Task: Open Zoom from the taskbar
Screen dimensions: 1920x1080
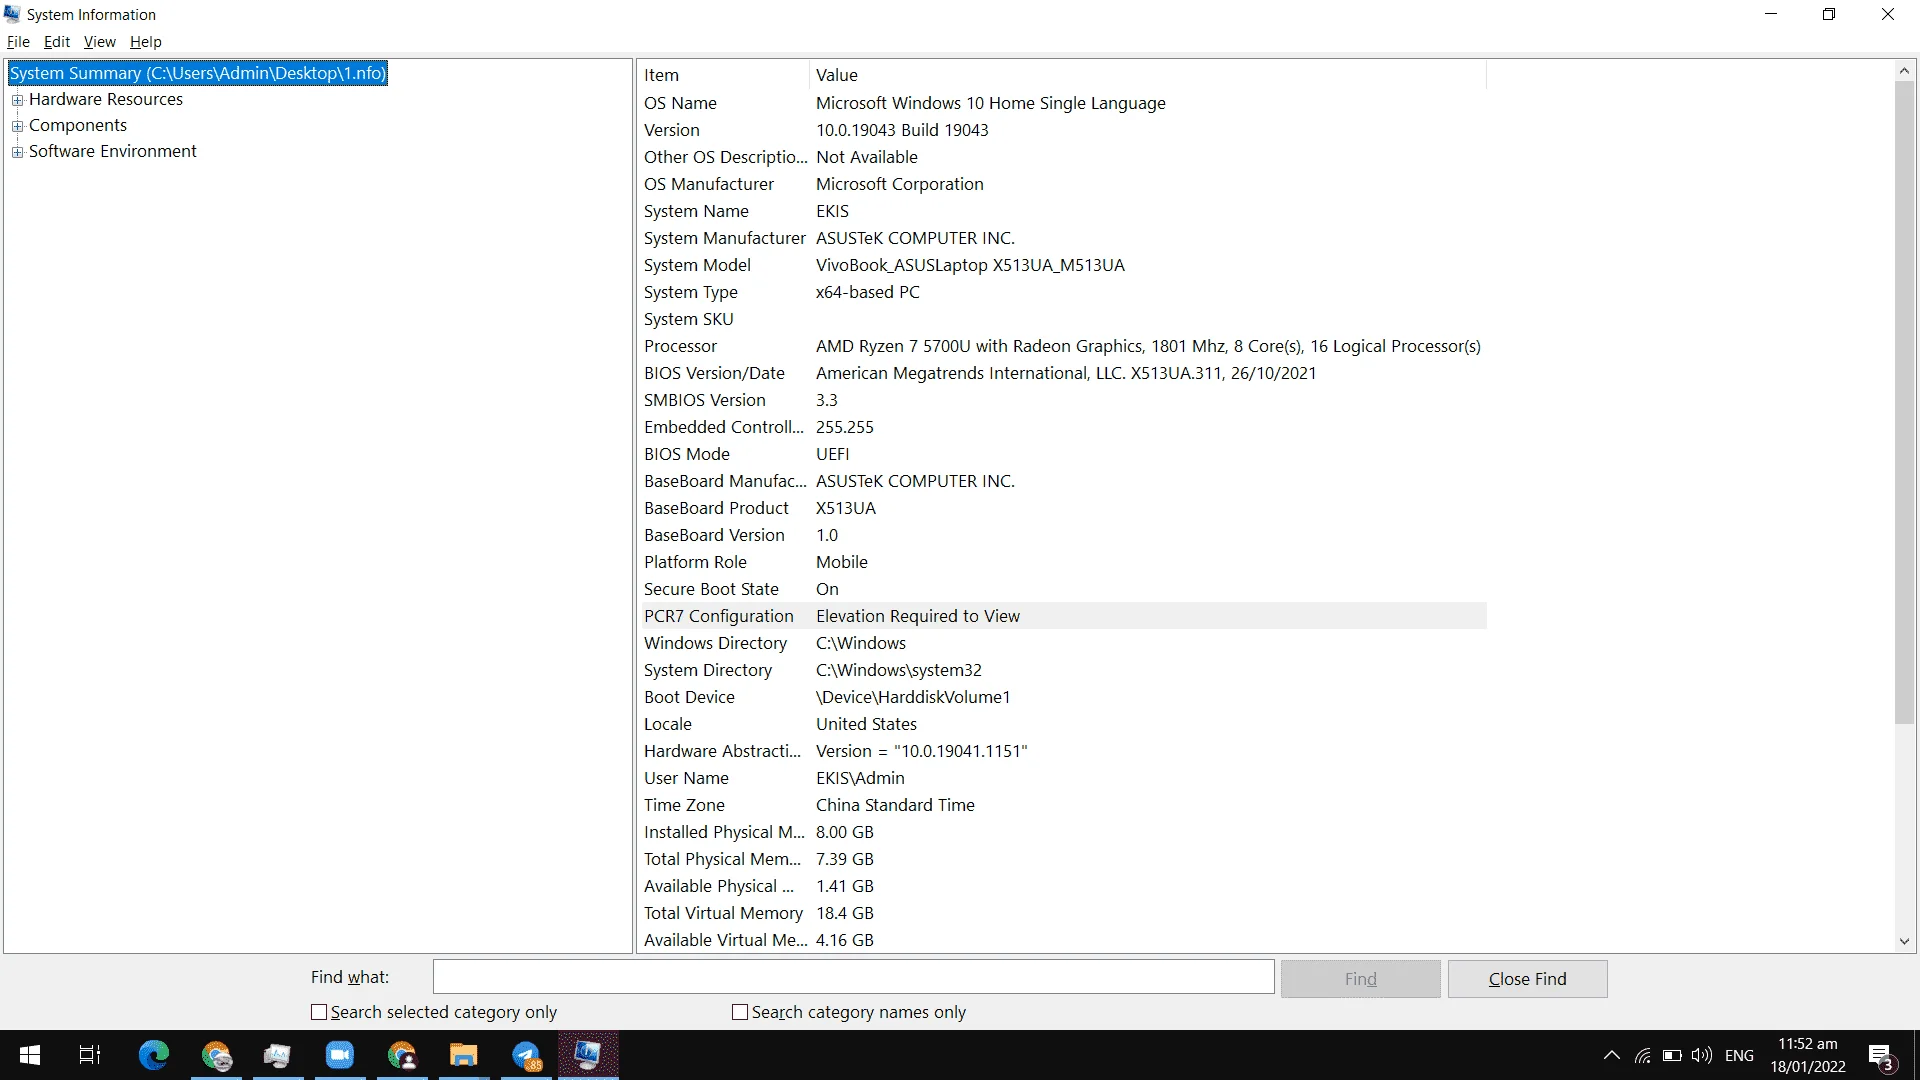Action: pos(340,1055)
